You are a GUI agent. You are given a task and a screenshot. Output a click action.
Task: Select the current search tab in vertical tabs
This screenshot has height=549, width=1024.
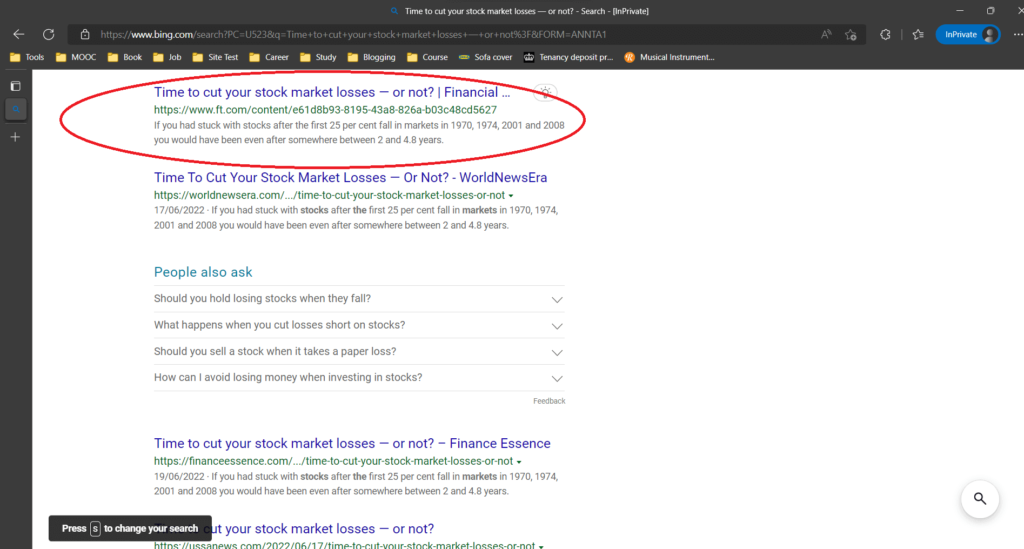[x=16, y=110]
